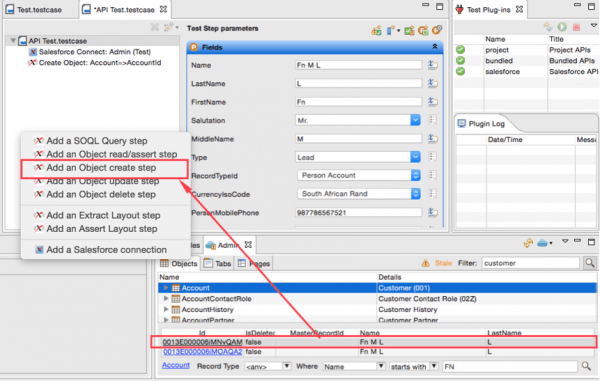Click the small grid icon beside the Type dropdown
The image size is (600, 381).
pyautogui.click(x=432, y=157)
